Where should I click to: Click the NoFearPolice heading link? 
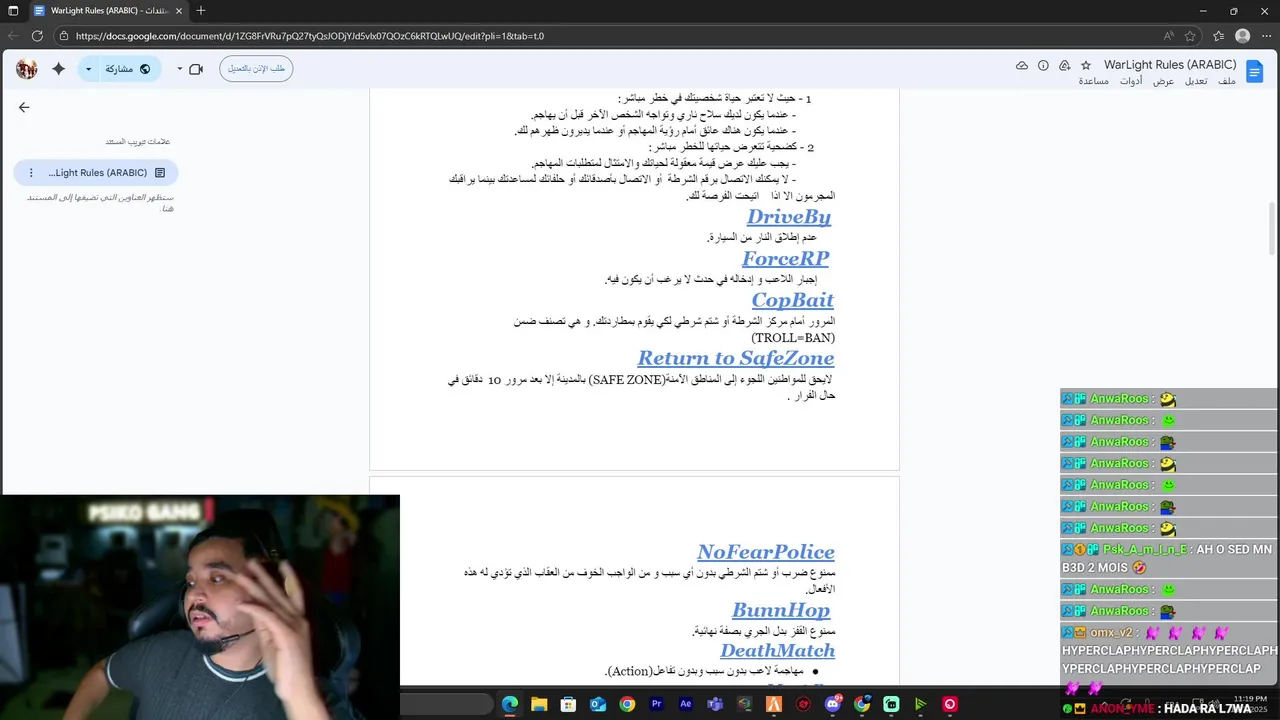click(766, 552)
